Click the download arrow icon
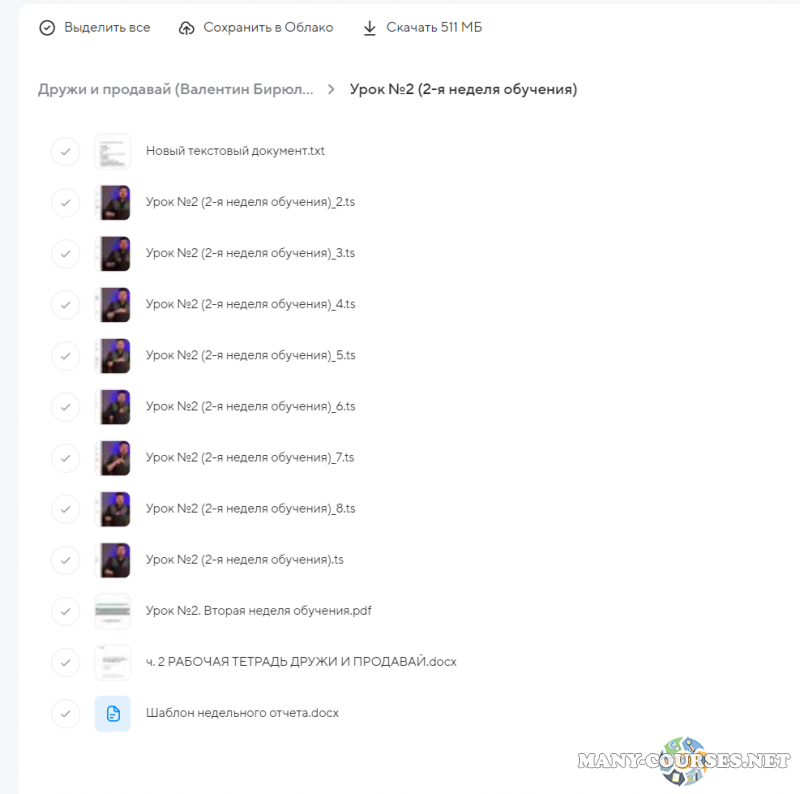This screenshot has width=800, height=794. click(369, 28)
